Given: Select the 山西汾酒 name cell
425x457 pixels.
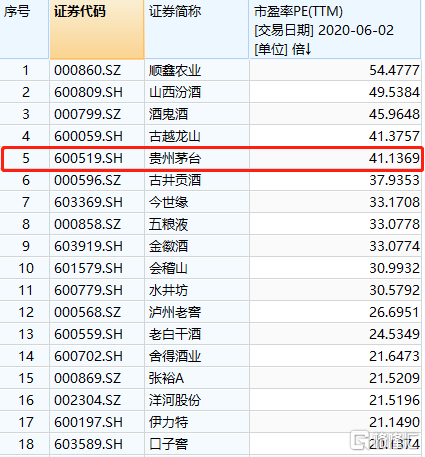Looking at the screenshot, I should pyautogui.click(x=197, y=92).
